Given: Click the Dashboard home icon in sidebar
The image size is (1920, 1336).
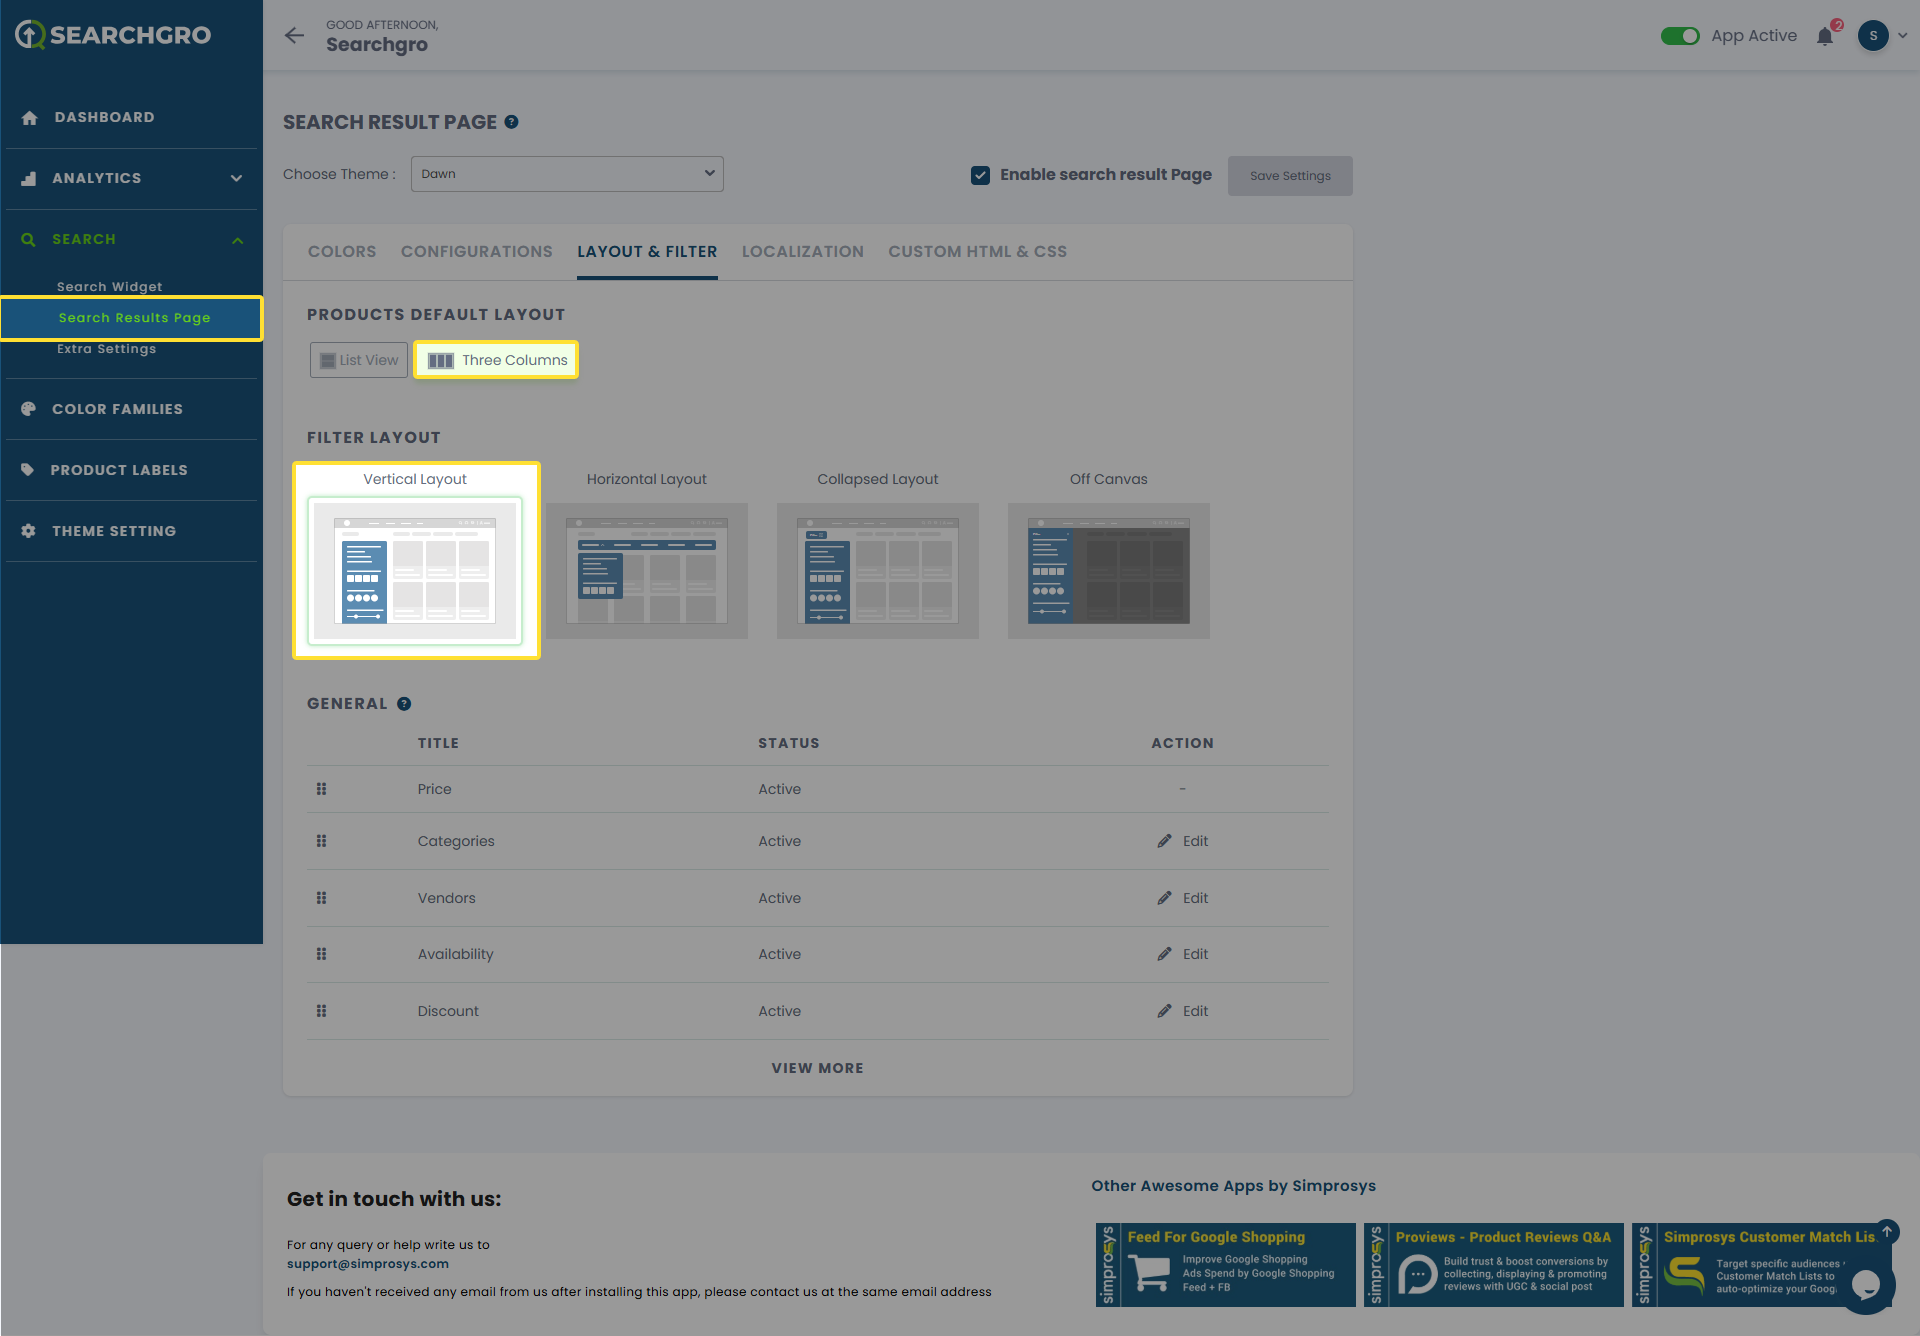Looking at the screenshot, I should [x=29, y=118].
